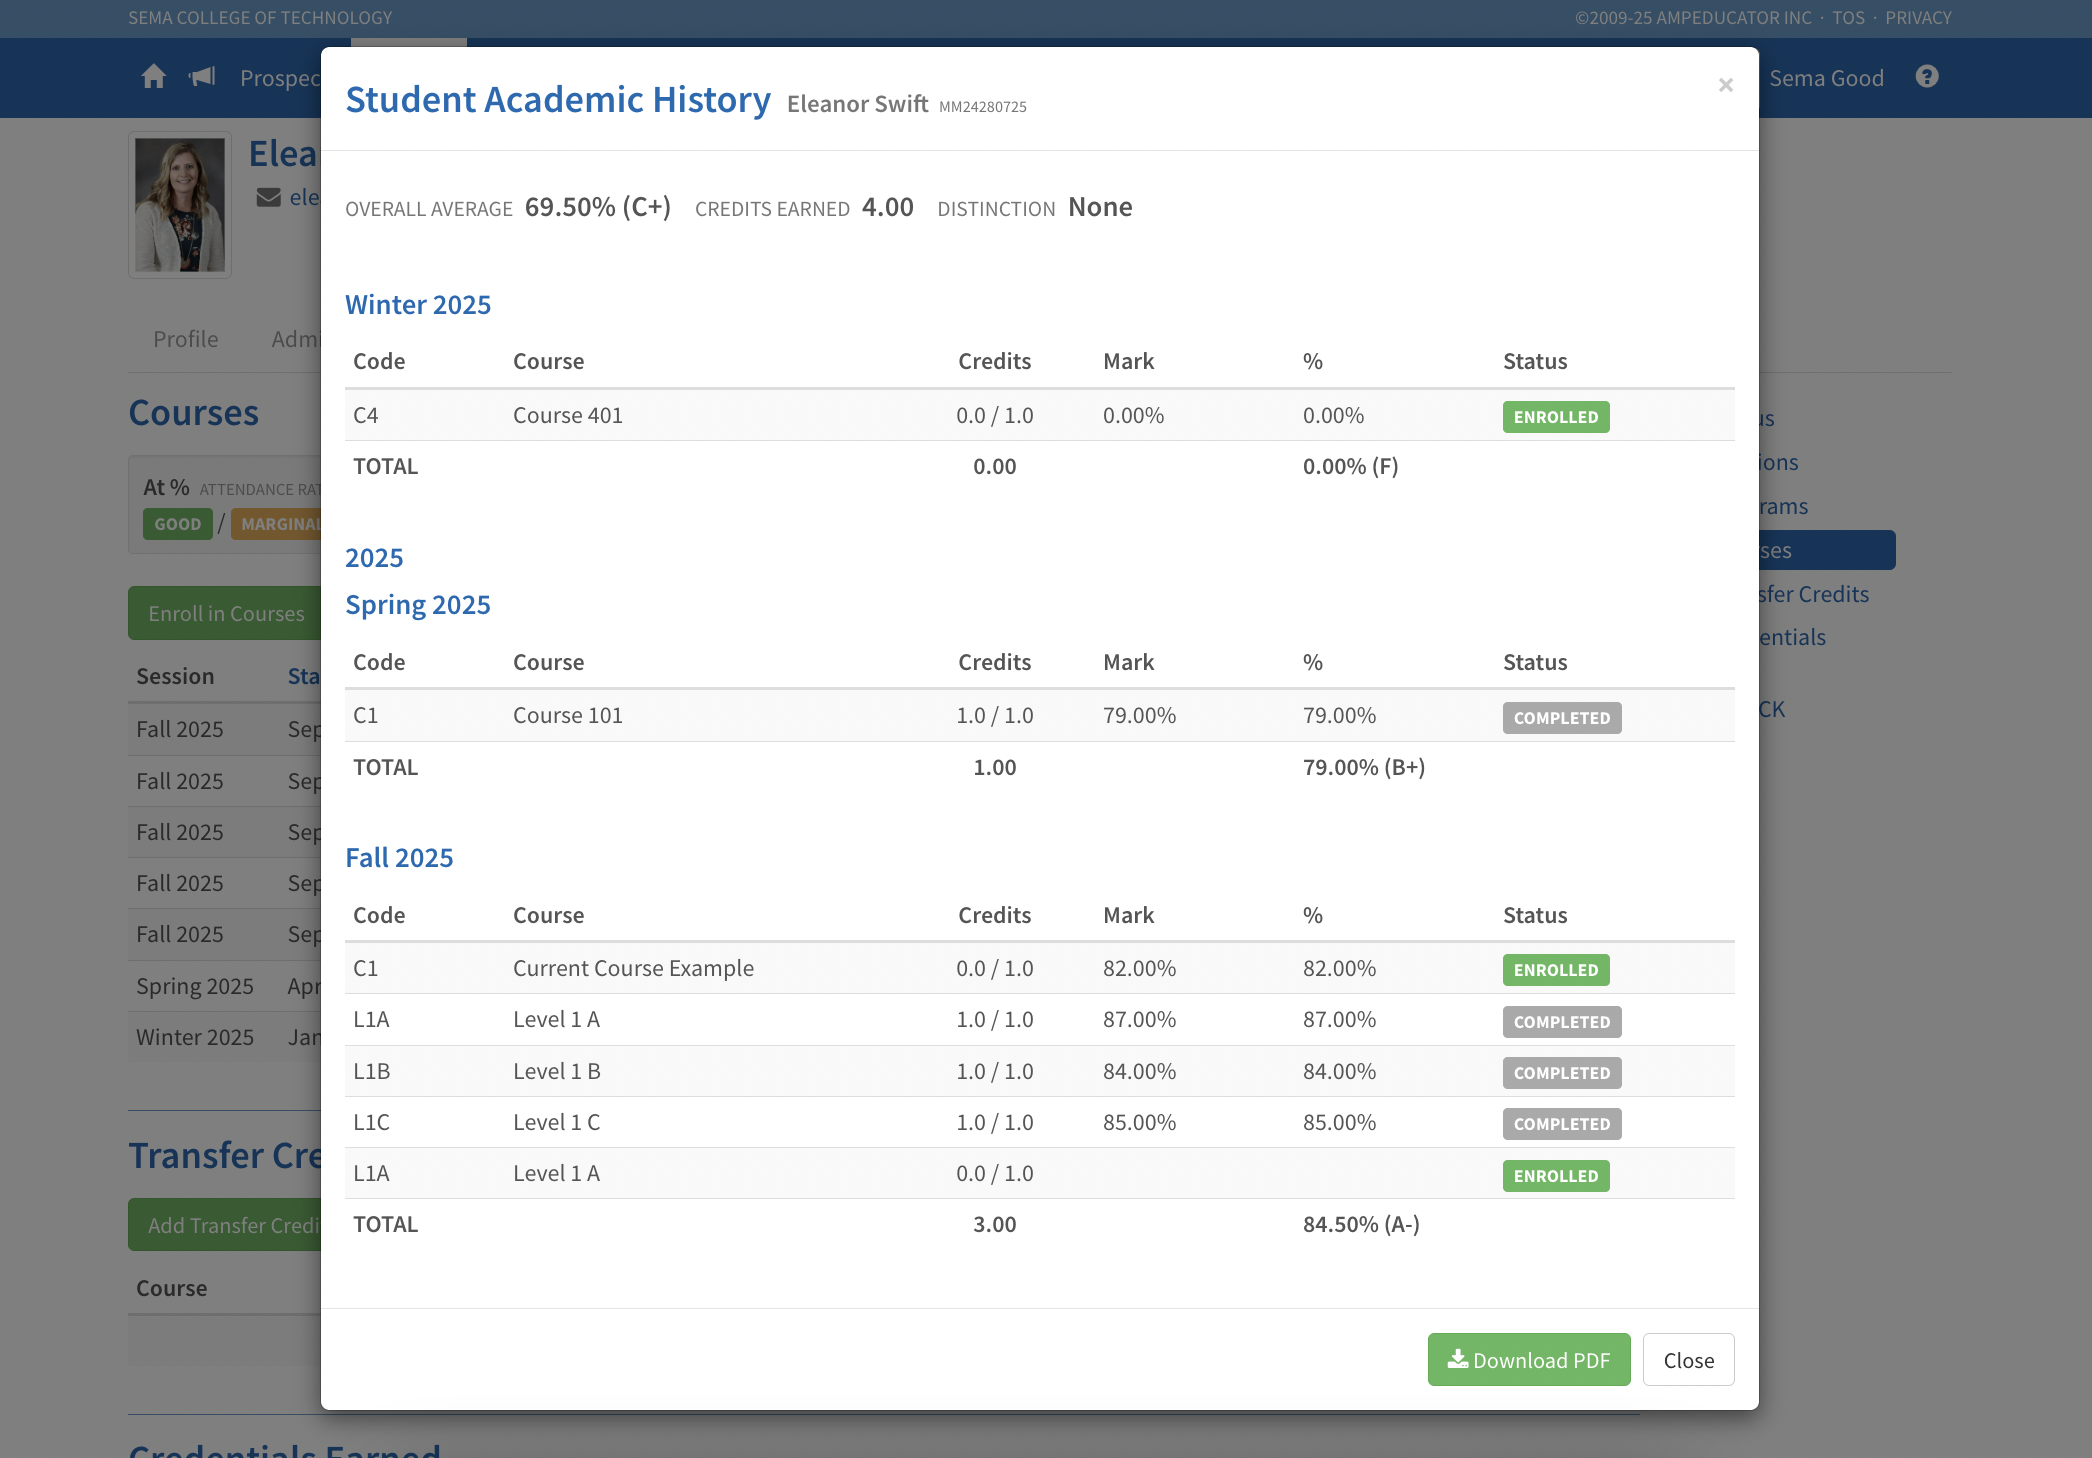The width and height of the screenshot is (2092, 1458).
Task: Click the Sema Good user menu
Action: 1826,78
